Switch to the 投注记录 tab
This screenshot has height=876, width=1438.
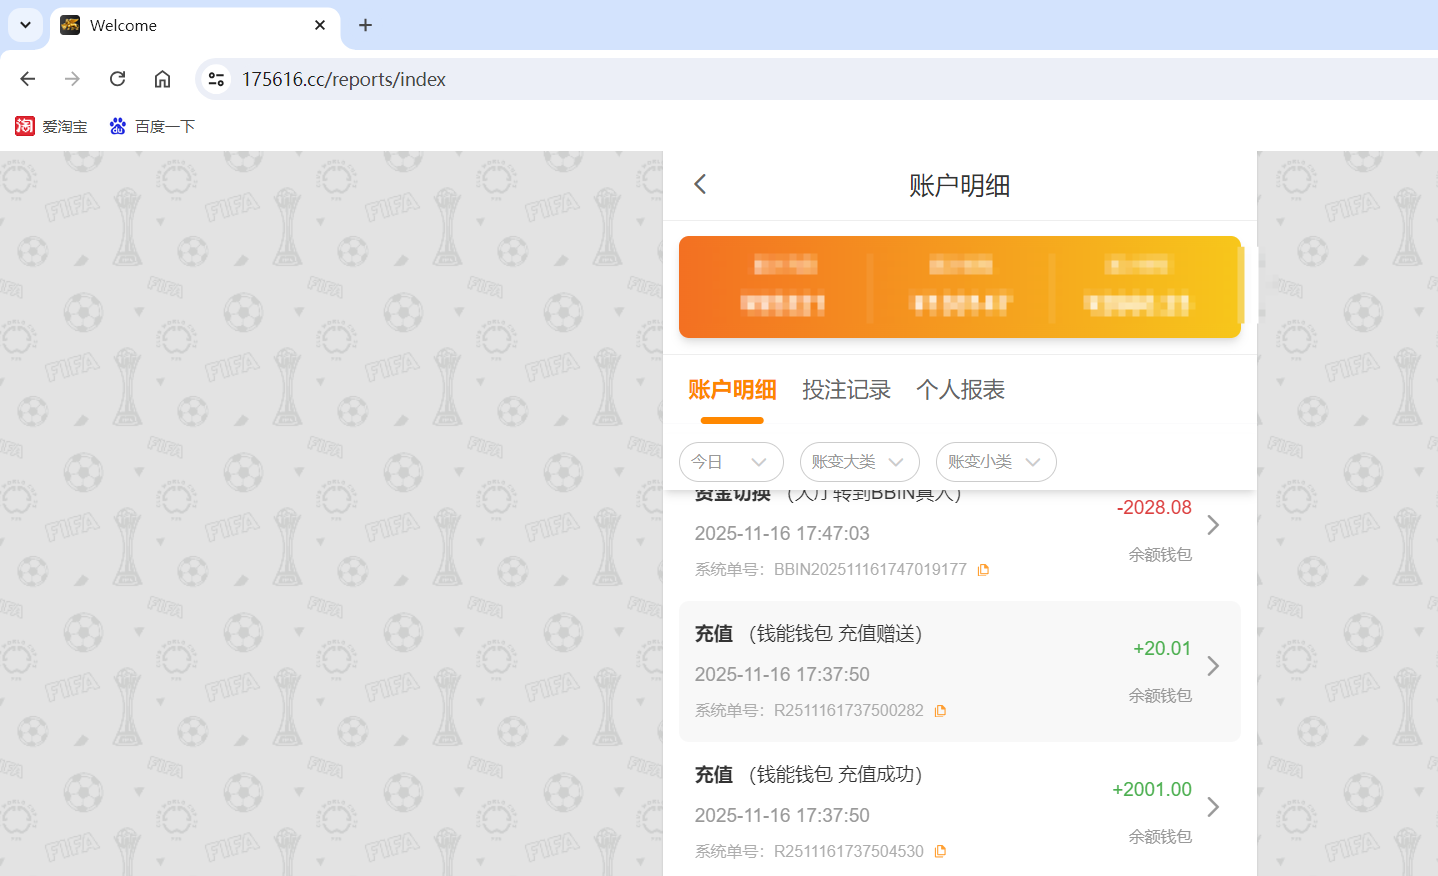pos(846,390)
